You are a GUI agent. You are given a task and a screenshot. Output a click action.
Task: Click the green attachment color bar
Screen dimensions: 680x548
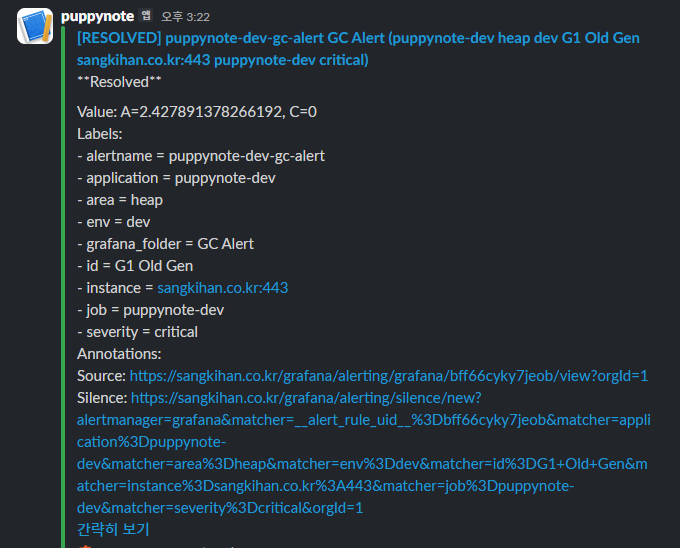(63, 286)
